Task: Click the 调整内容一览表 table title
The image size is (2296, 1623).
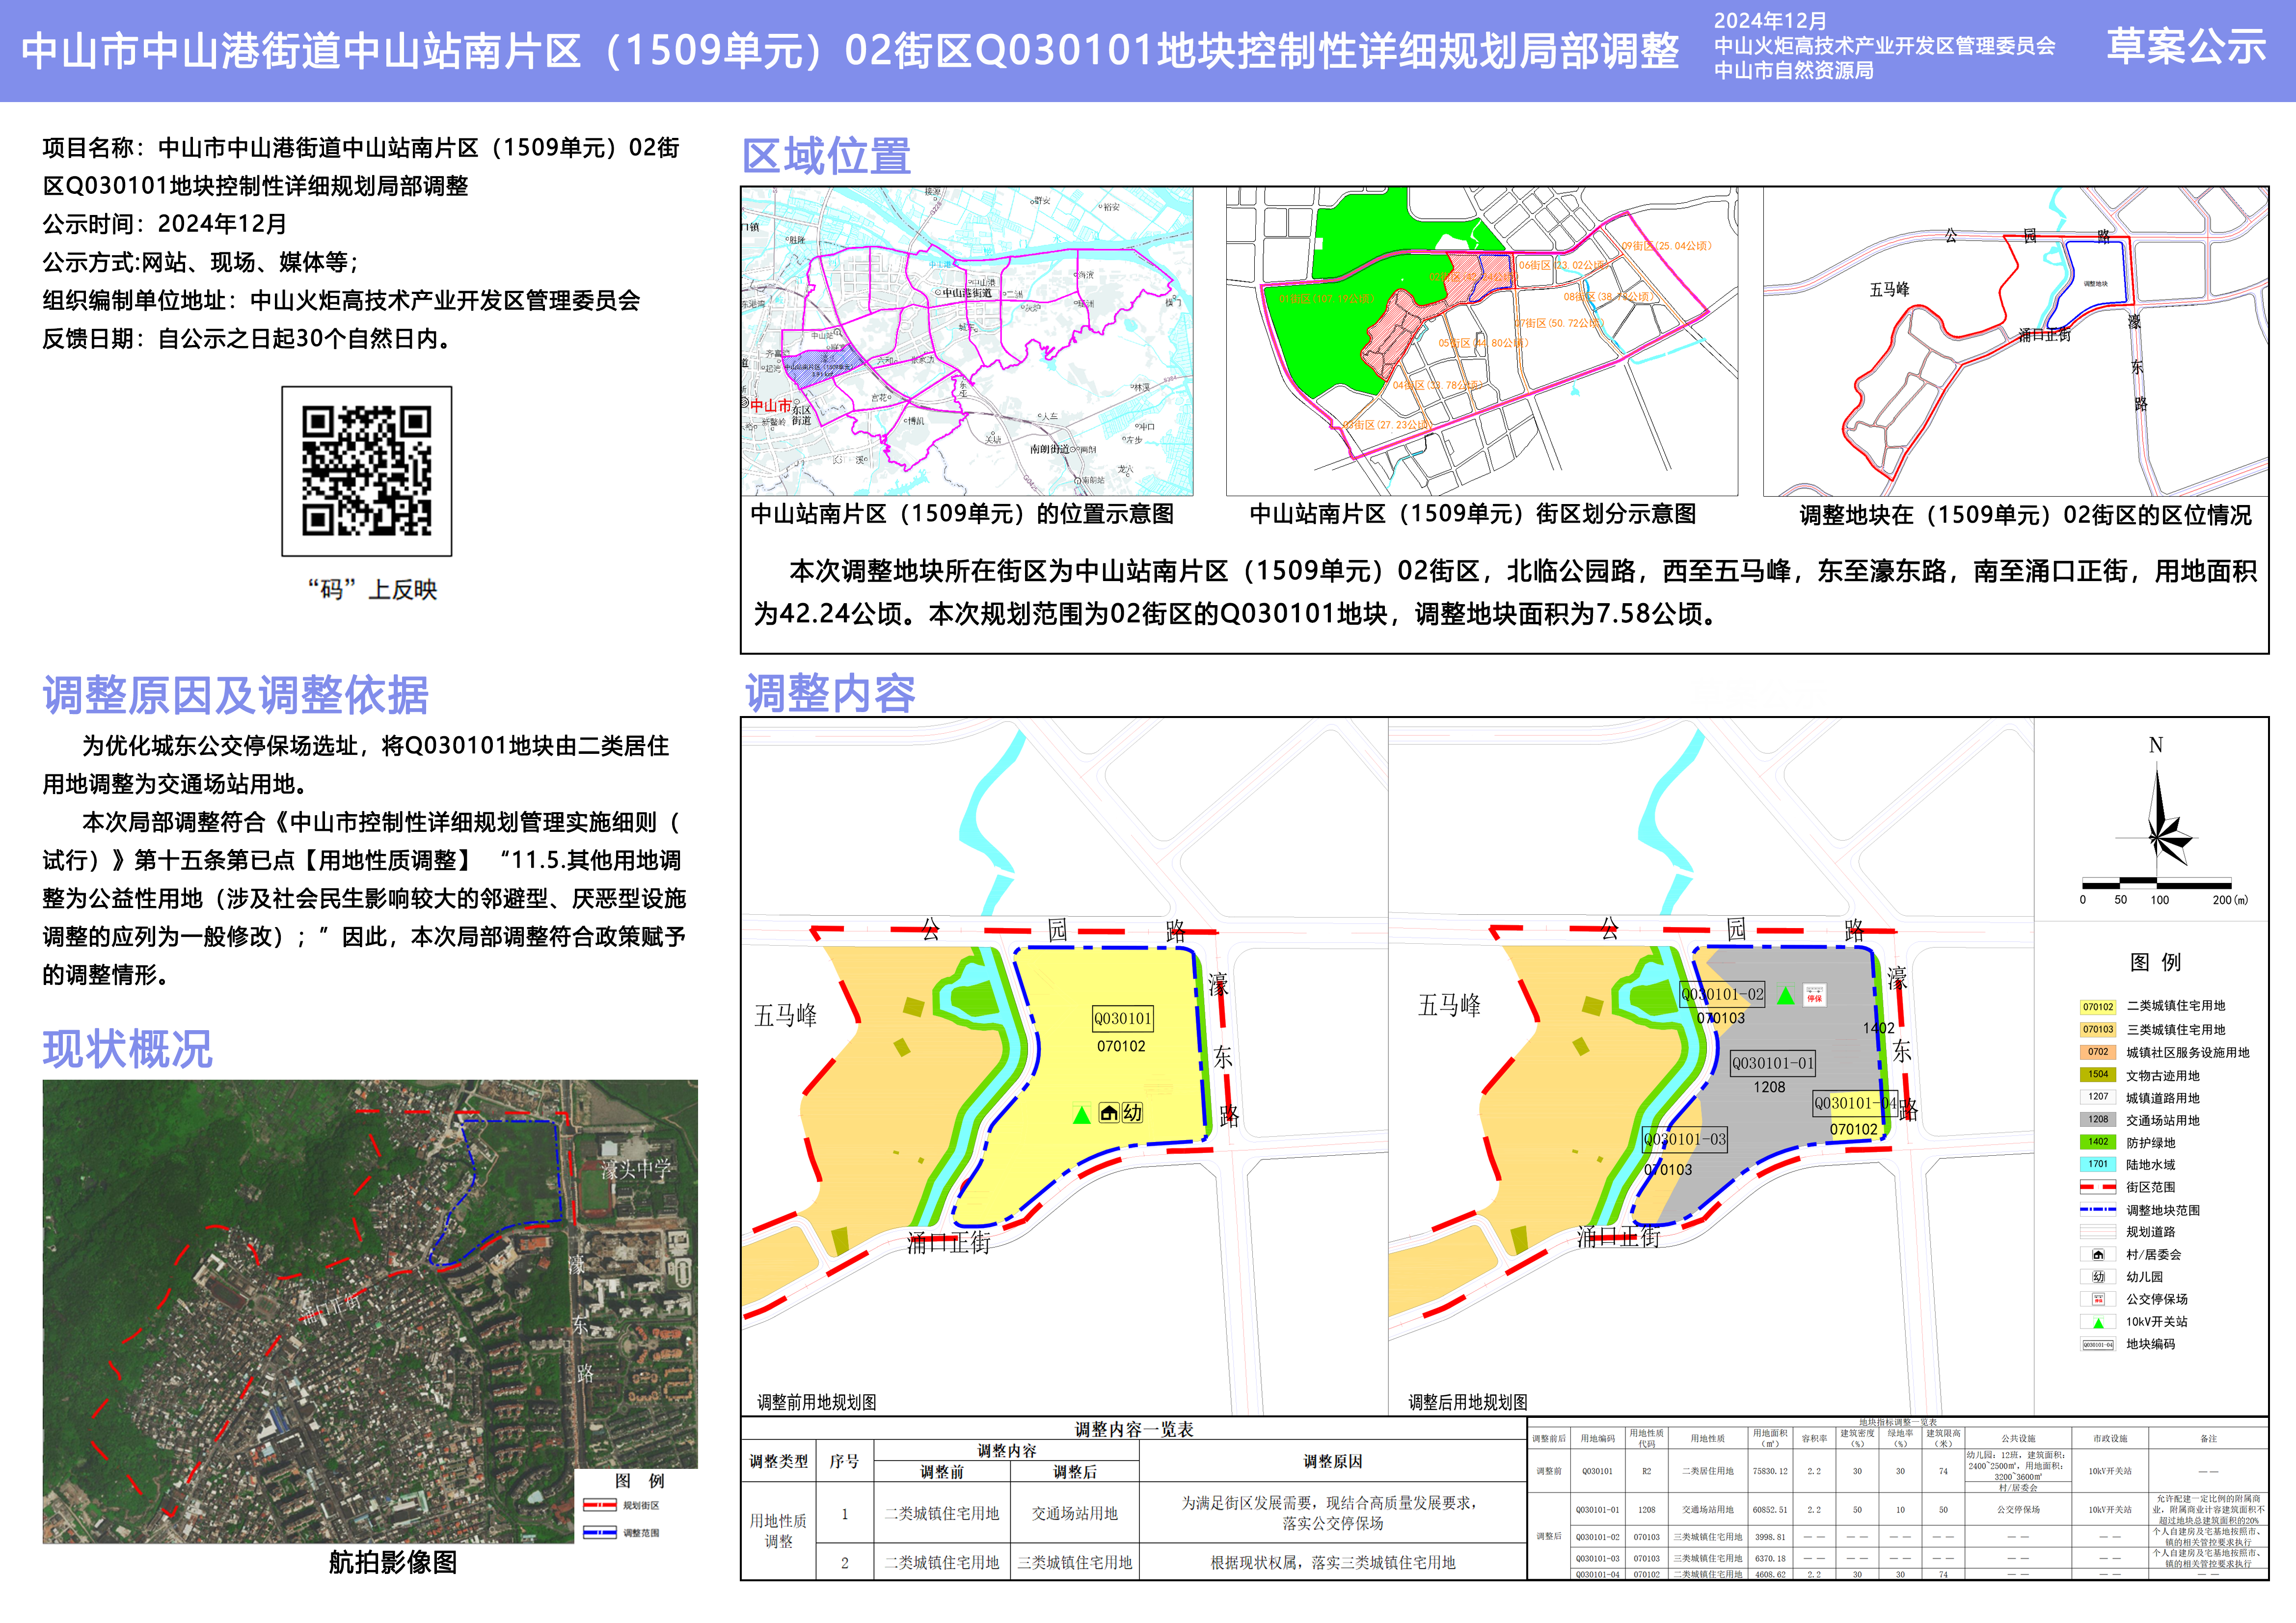Action: [x=1134, y=1429]
